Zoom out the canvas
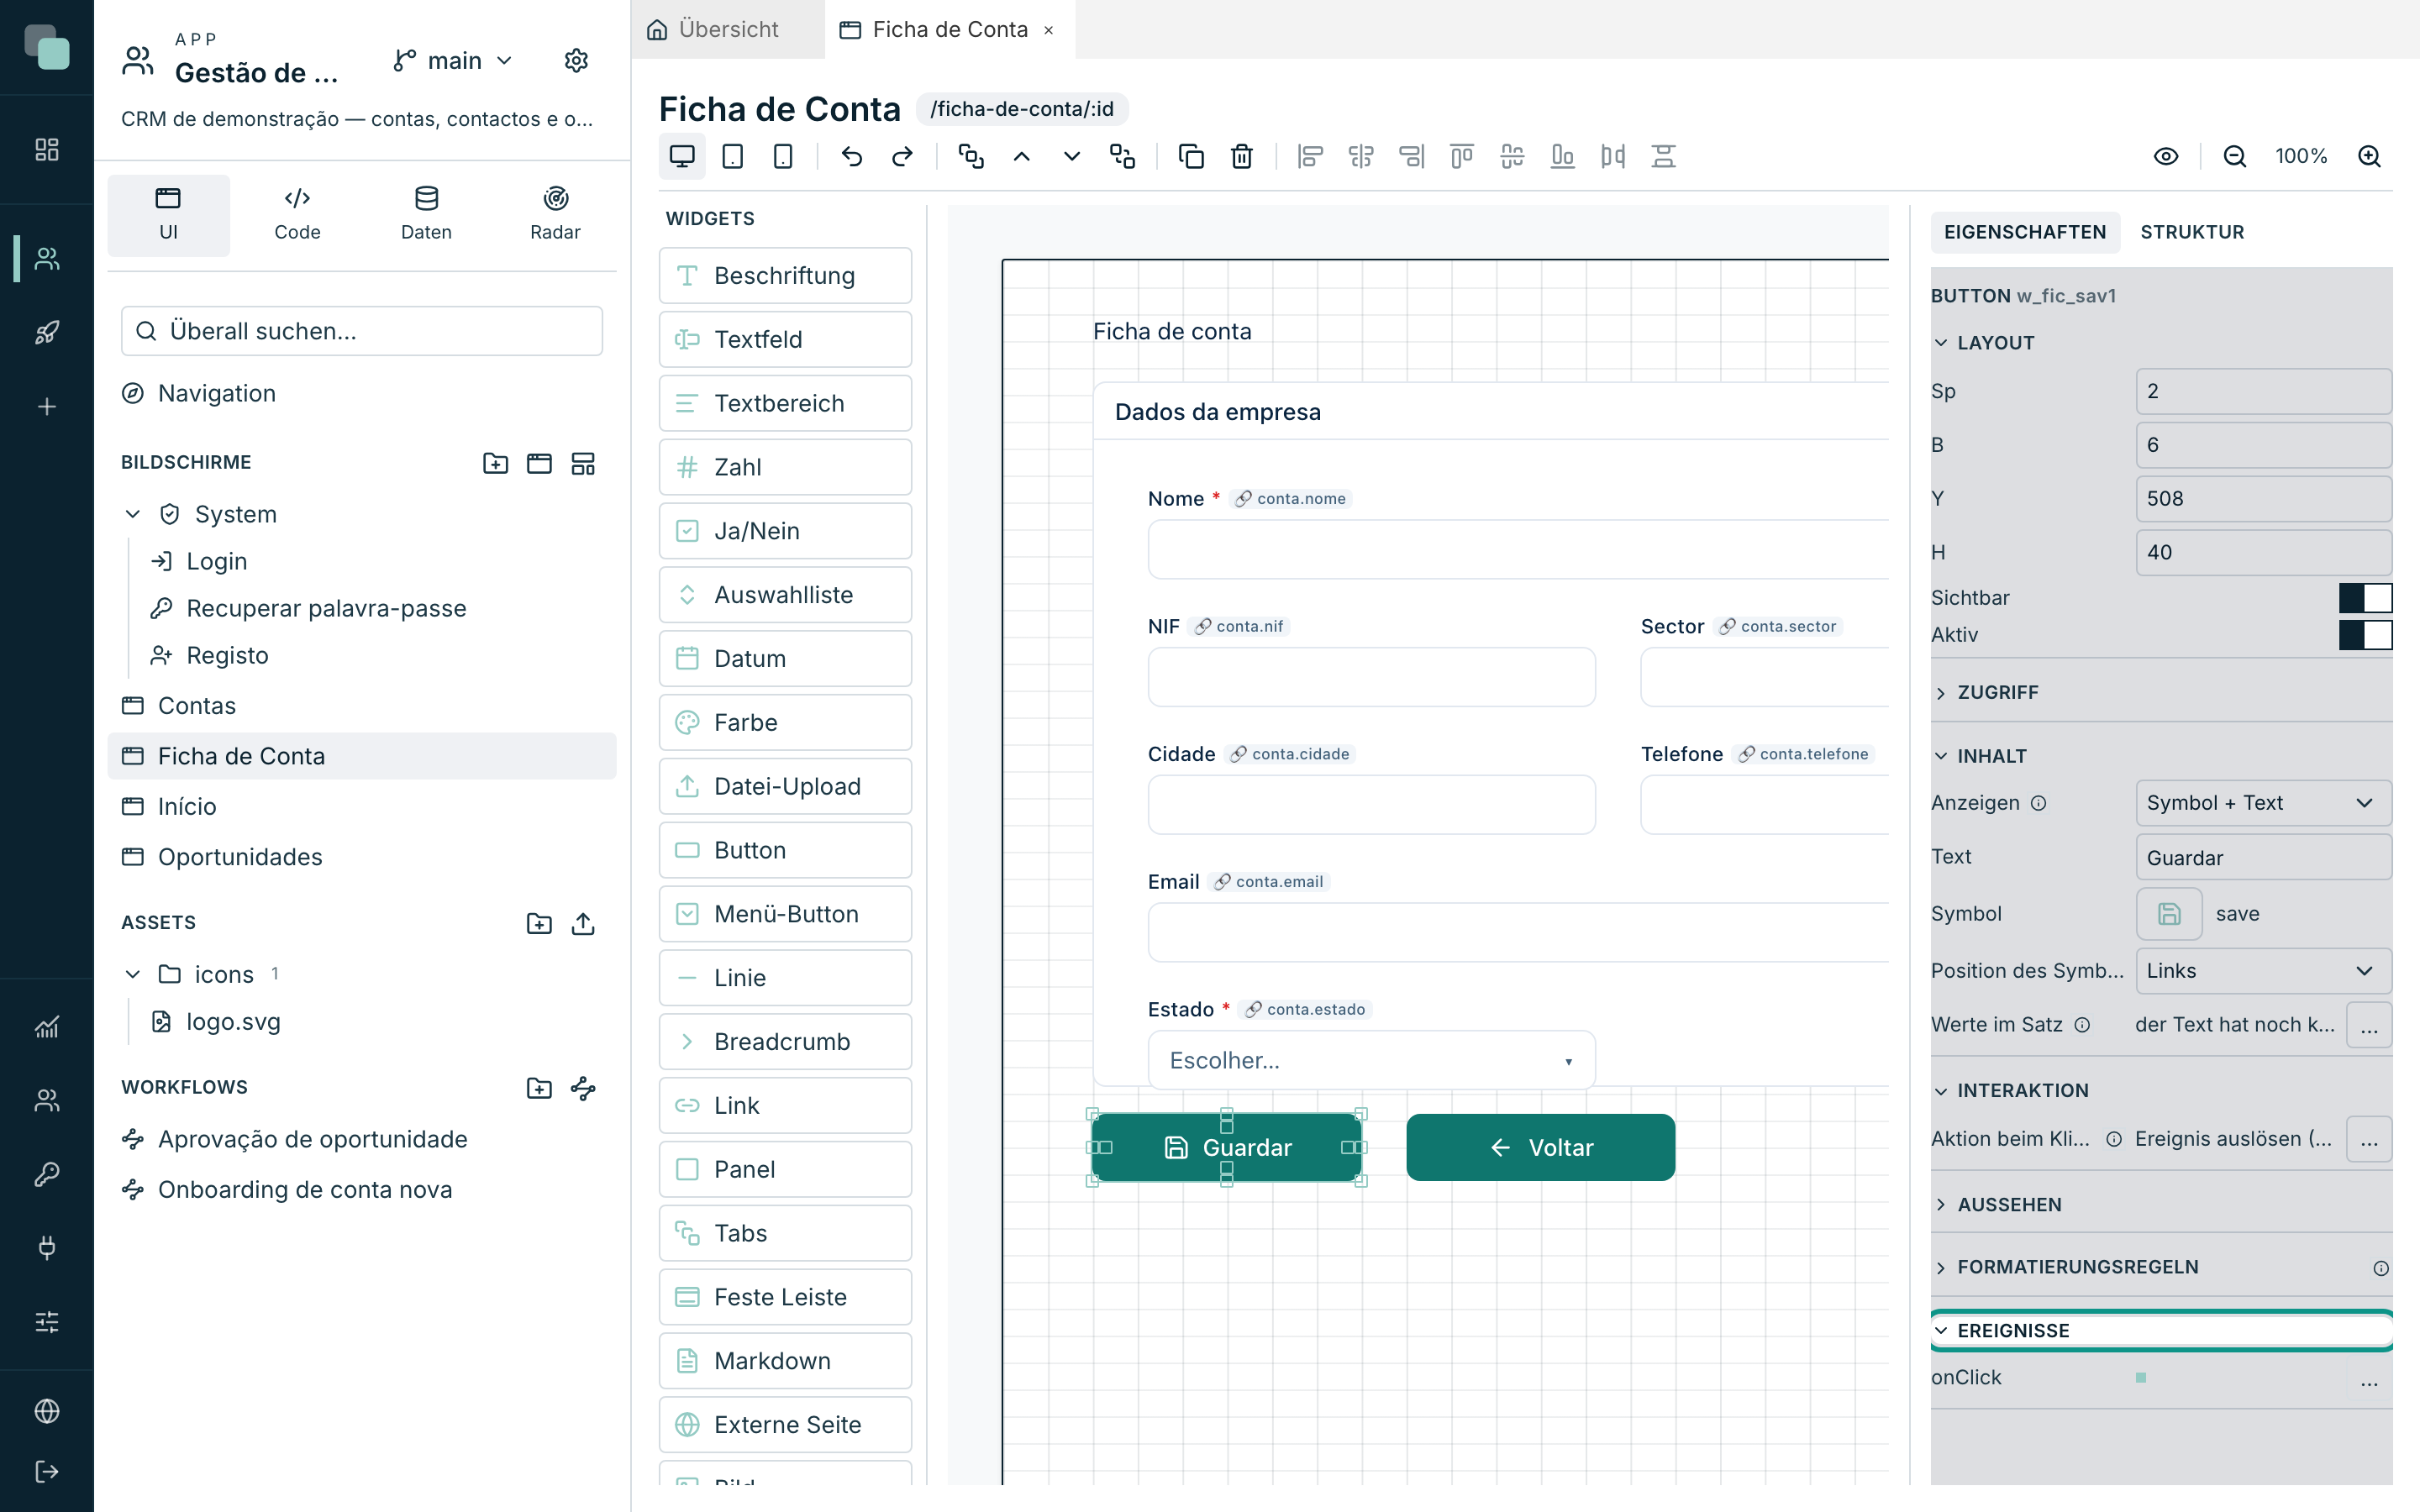 (x=2235, y=156)
